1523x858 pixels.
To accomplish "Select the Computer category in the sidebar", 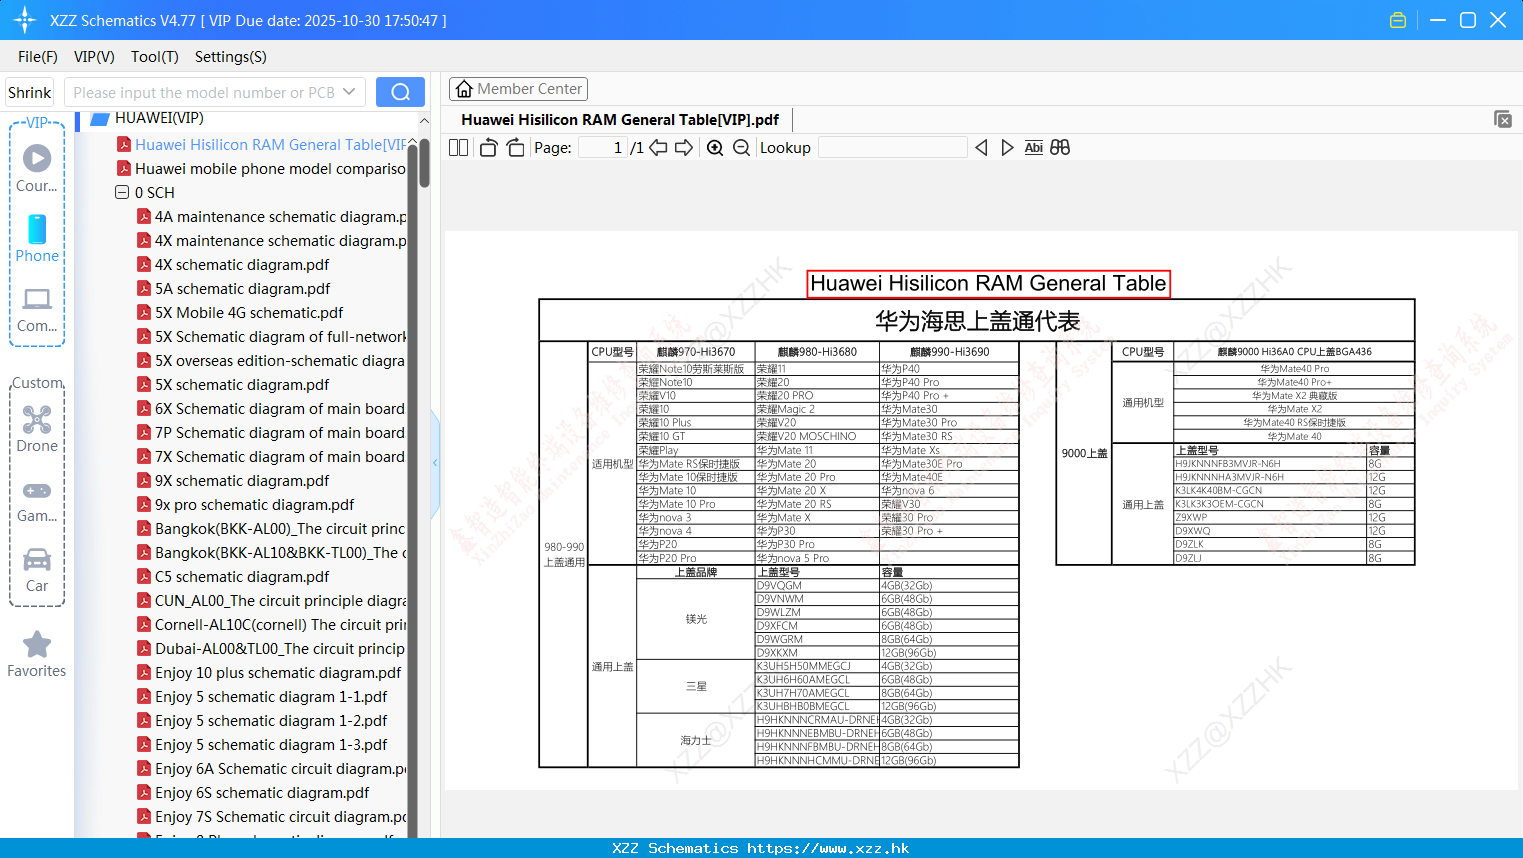I will (x=37, y=309).
